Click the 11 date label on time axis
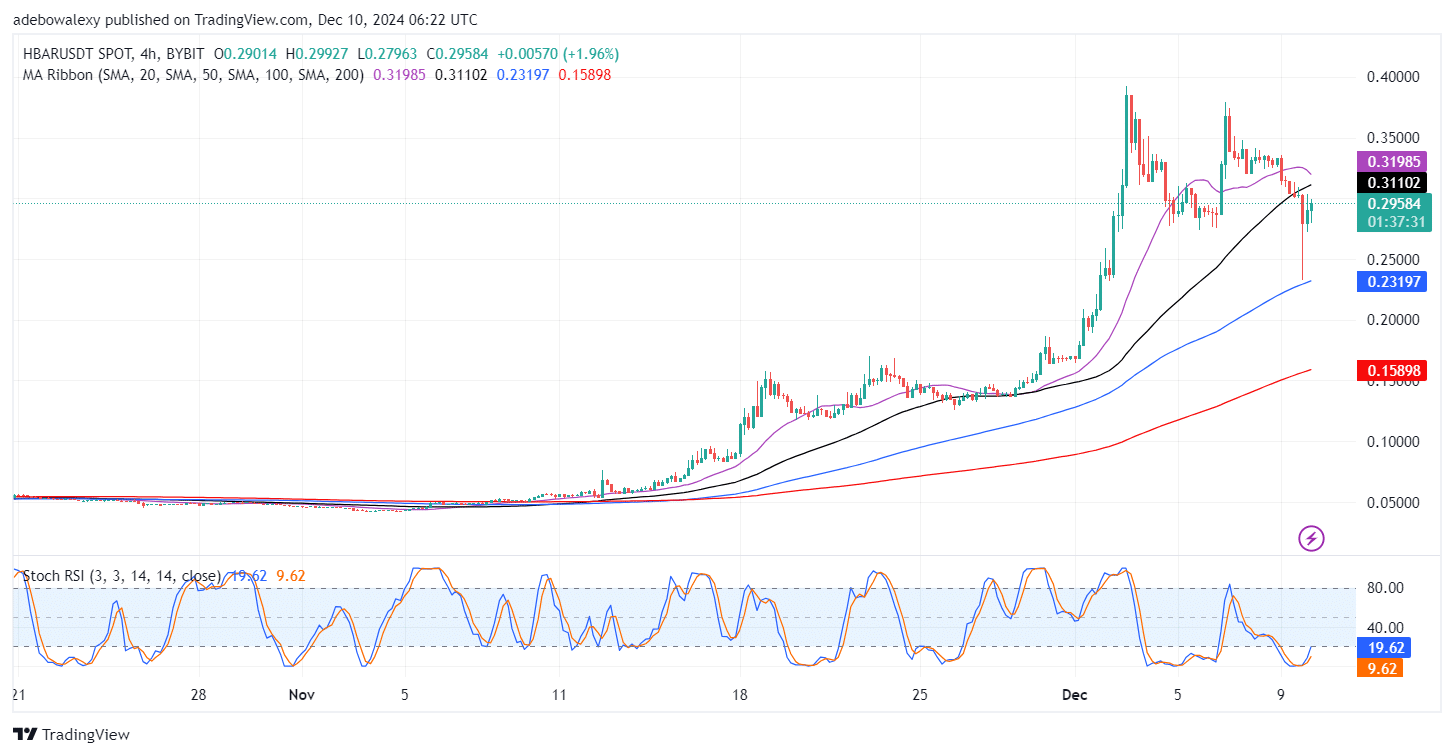 click(558, 694)
